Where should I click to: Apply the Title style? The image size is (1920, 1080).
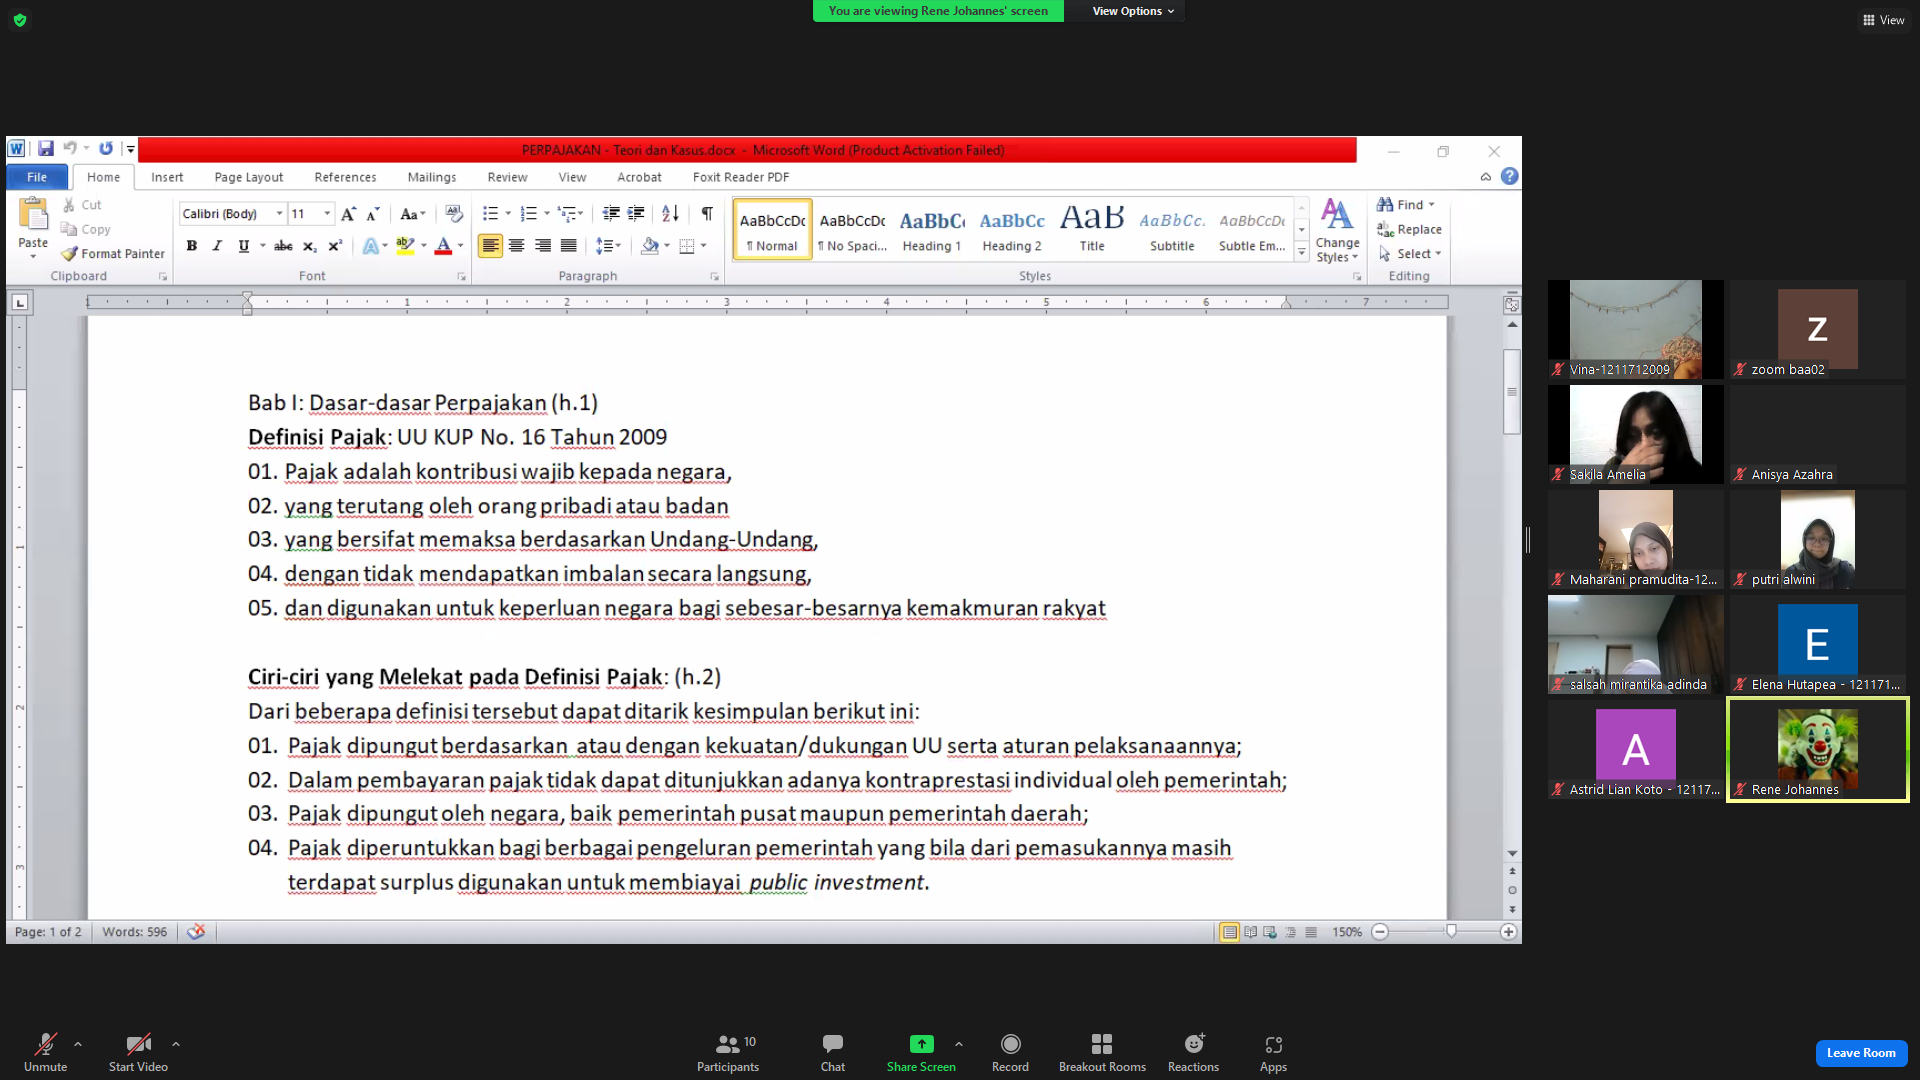1092,230
